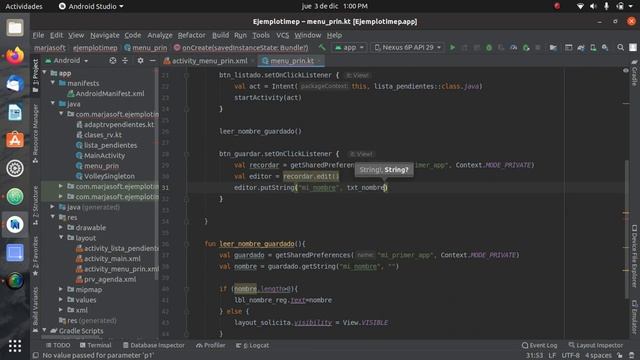Viewport: 640px width, 360px height.
Task: Click the onCreate breadcrumb in navigation bar
Action: pyautogui.click(x=241, y=48)
